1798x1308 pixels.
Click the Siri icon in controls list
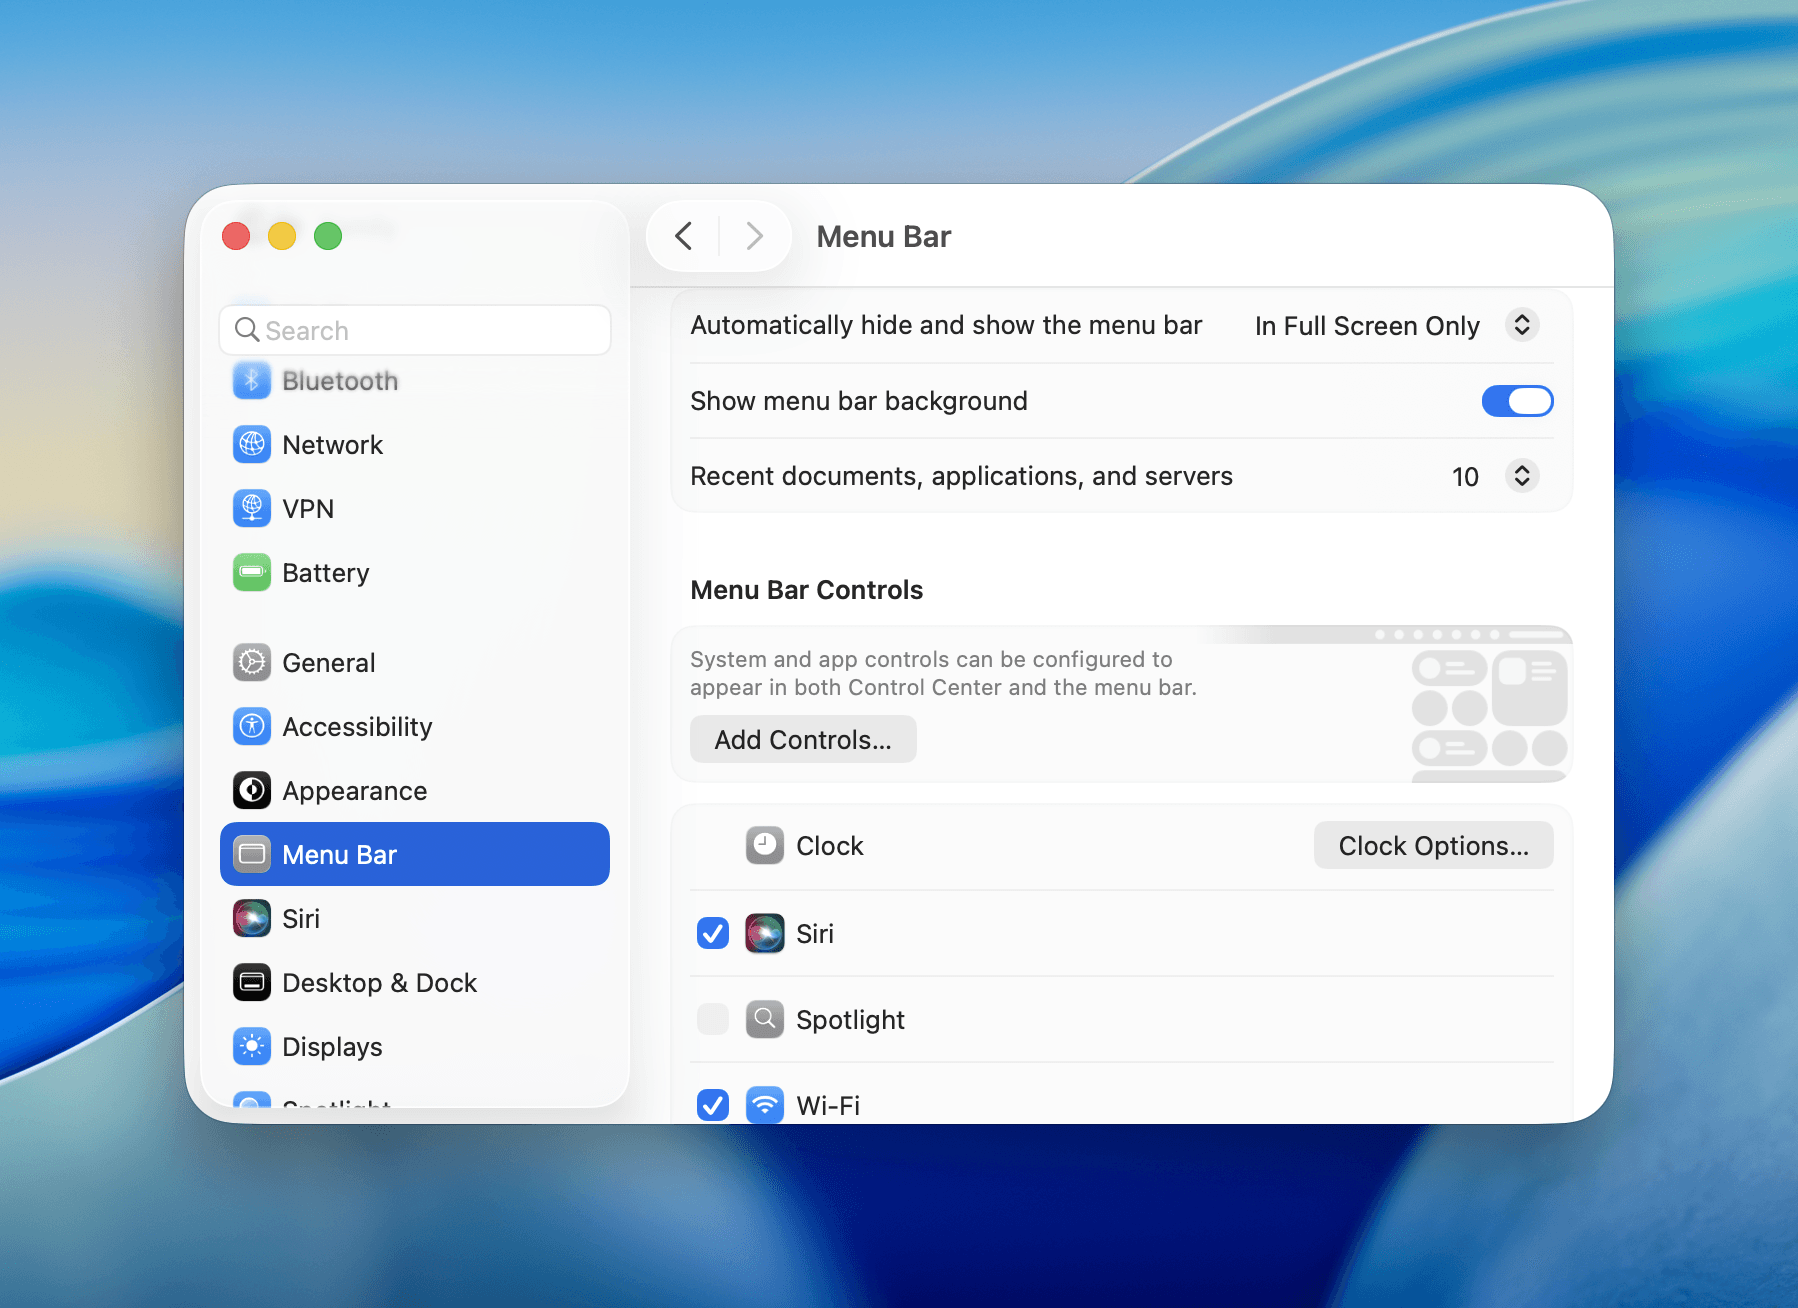(x=765, y=934)
